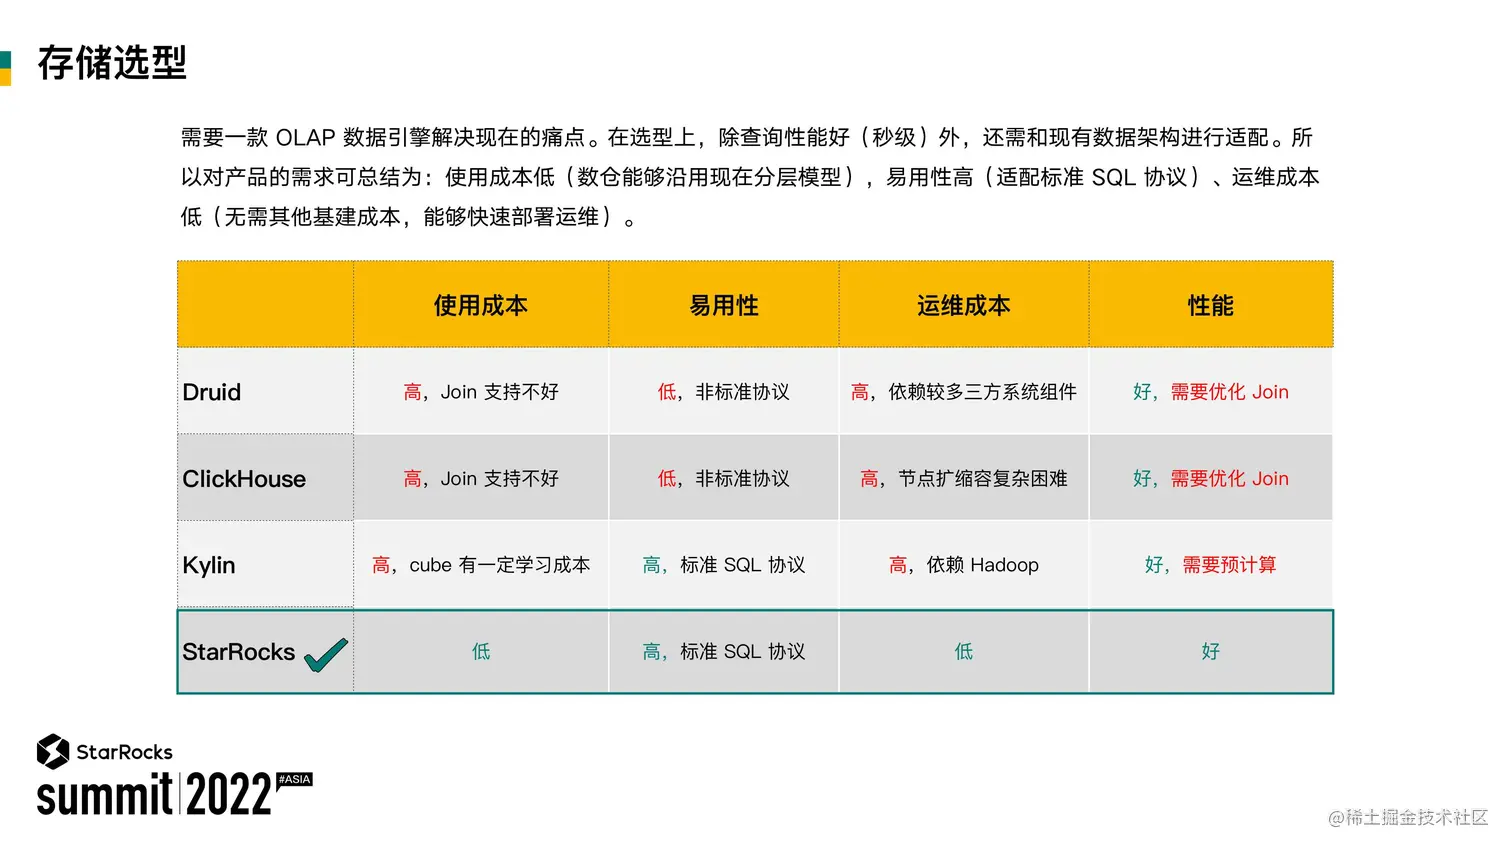Click ClickHouse's 好，需要优化 Join cell
Screen dimensions: 1512x851
coord(1211,479)
